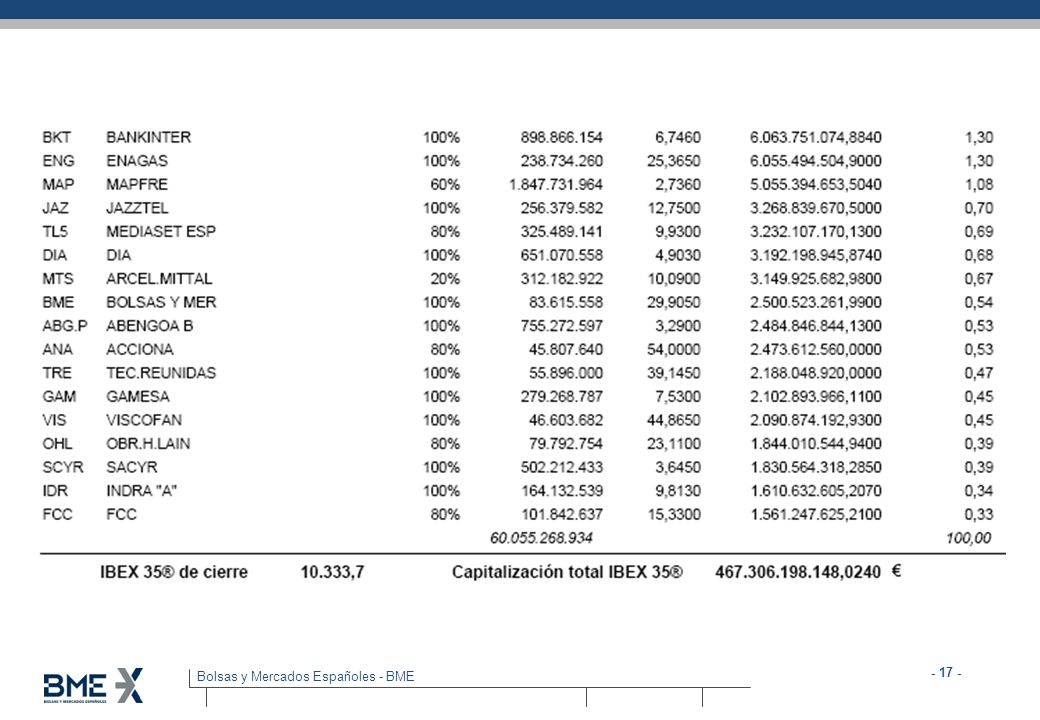Image resolution: width=1040 pixels, height=720 pixels.
Task: Select total weight 100,00
Action: [969, 538]
